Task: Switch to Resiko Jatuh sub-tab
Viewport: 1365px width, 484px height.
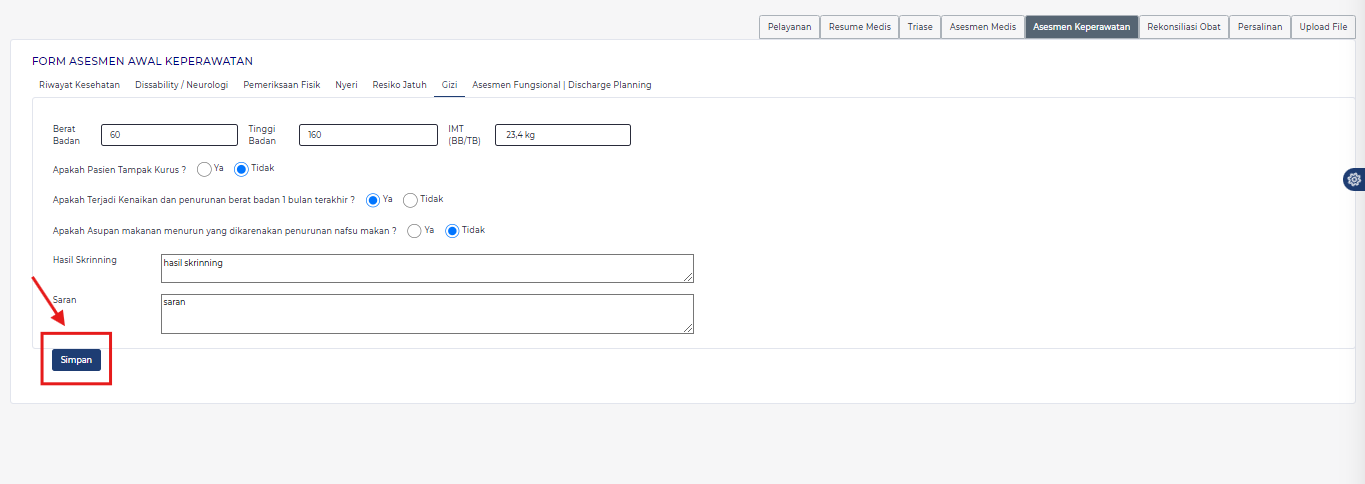Action: point(399,85)
